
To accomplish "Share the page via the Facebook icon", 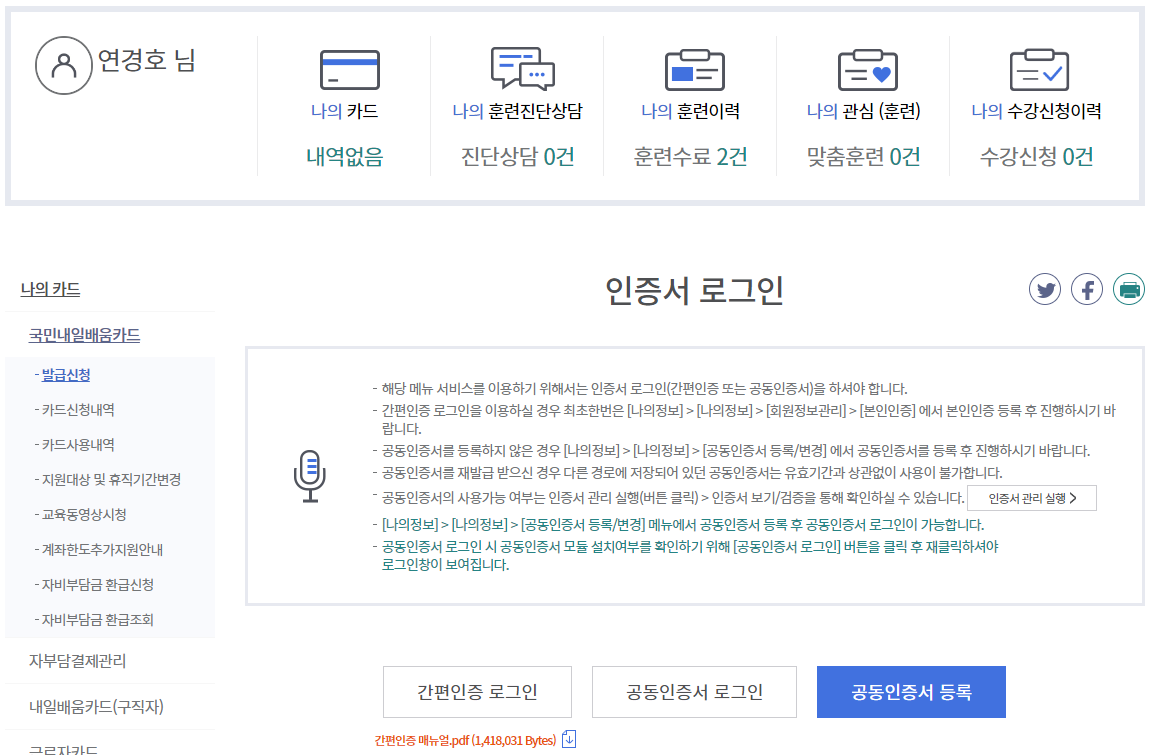I will point(1087,289).
